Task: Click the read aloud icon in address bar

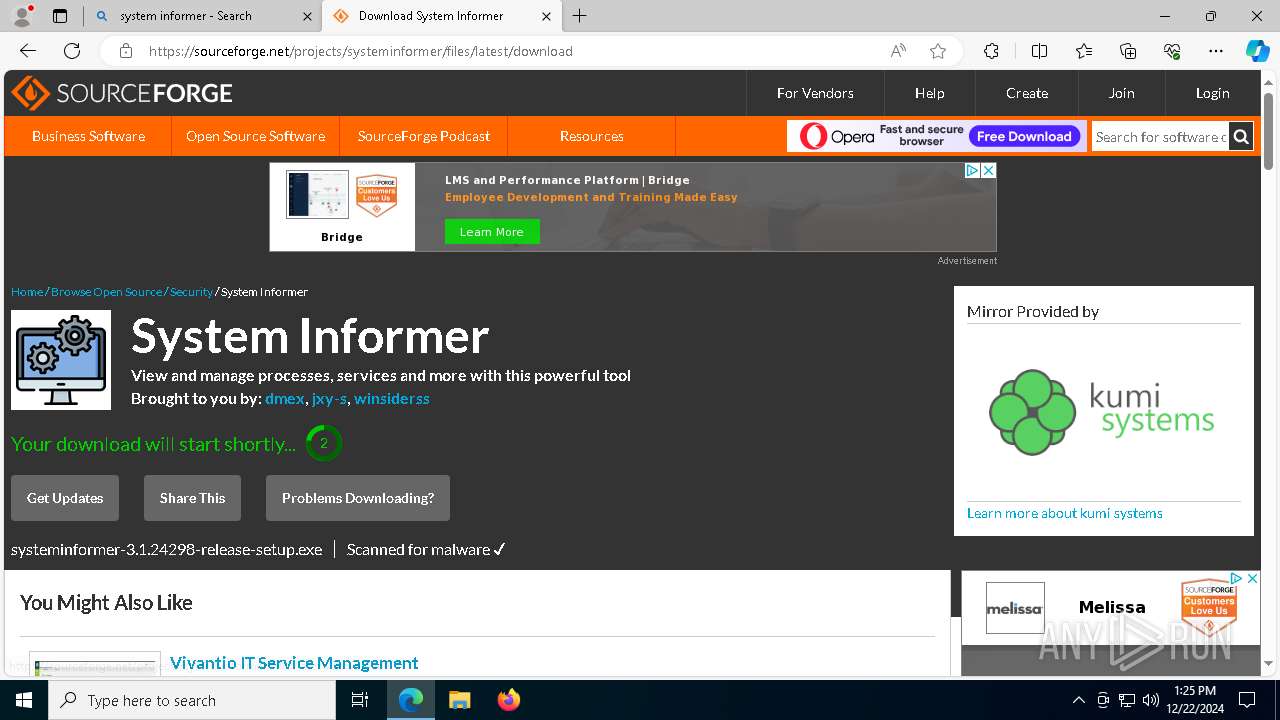Action: pos(898,51)
